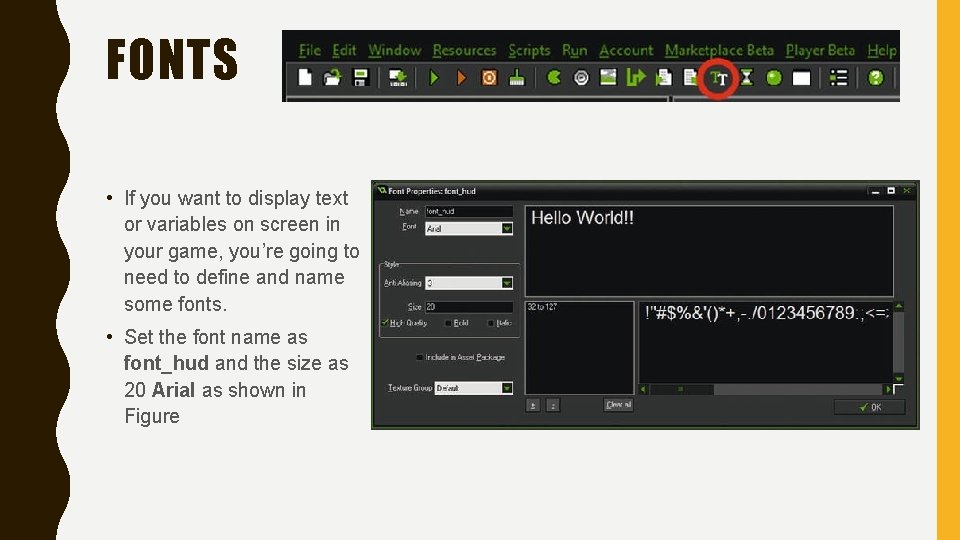Open help with green question mark icon
The image size is (960, 540).
(876, 78)
